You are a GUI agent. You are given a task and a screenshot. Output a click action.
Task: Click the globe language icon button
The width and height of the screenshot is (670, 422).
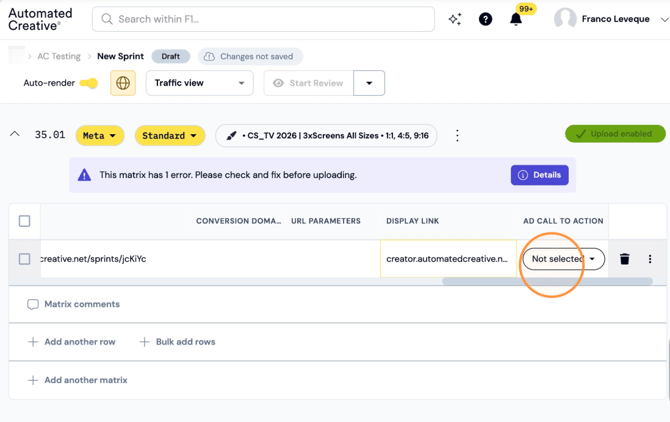[x=123, y=83]
